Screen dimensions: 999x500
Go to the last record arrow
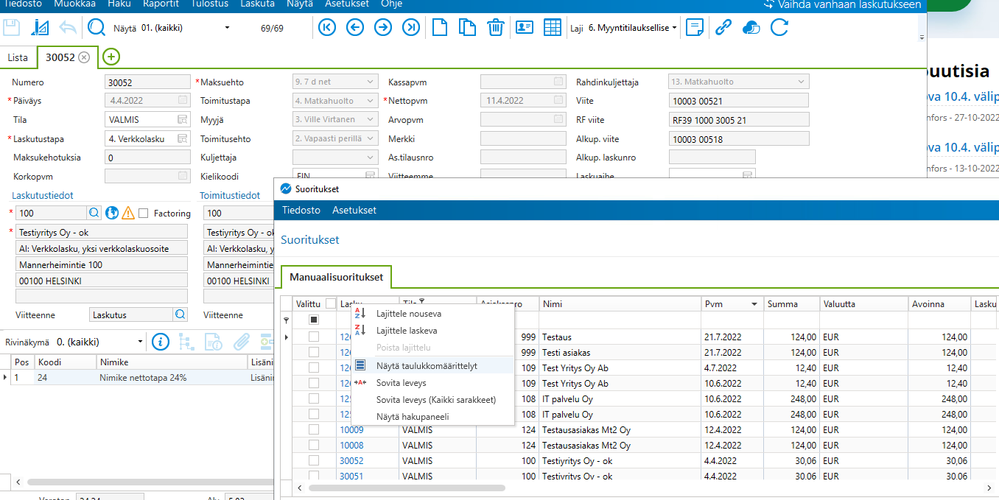[x=410, y=27]
